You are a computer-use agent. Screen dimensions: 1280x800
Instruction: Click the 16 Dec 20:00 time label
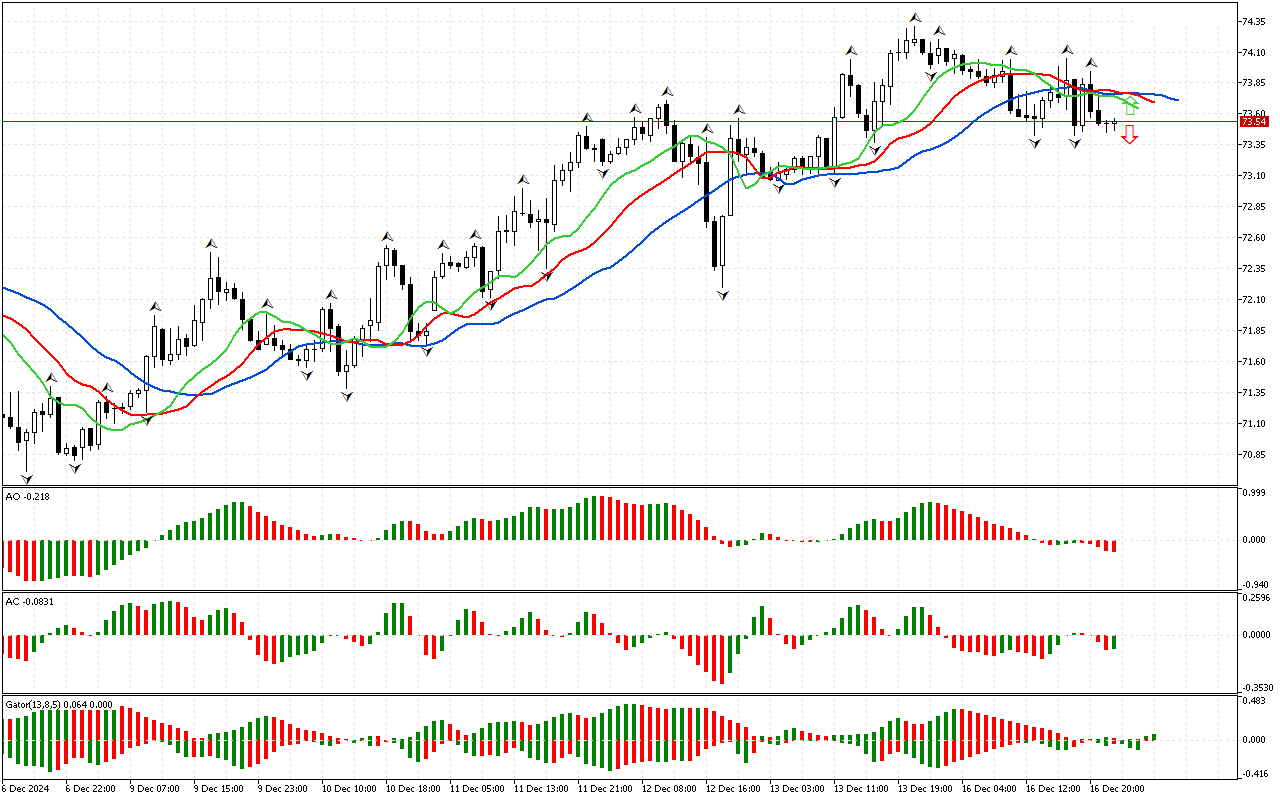[1118, 789]
